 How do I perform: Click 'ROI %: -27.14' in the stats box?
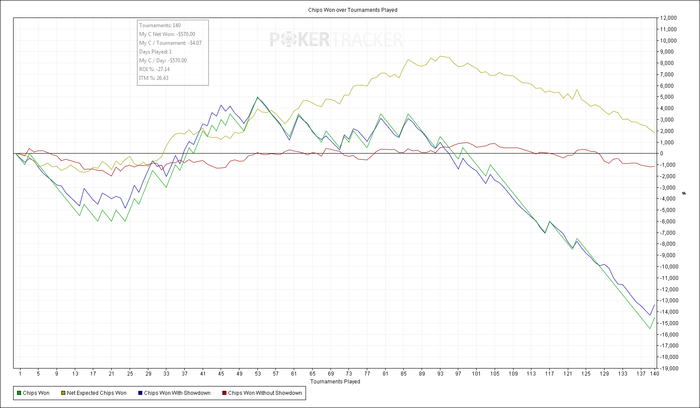click(154, 69)
